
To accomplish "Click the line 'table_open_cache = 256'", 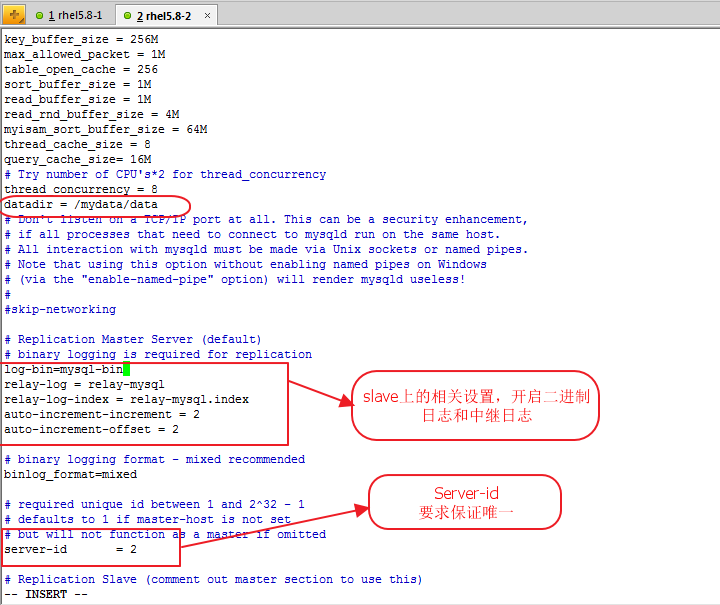I will (x=81, y=70).
